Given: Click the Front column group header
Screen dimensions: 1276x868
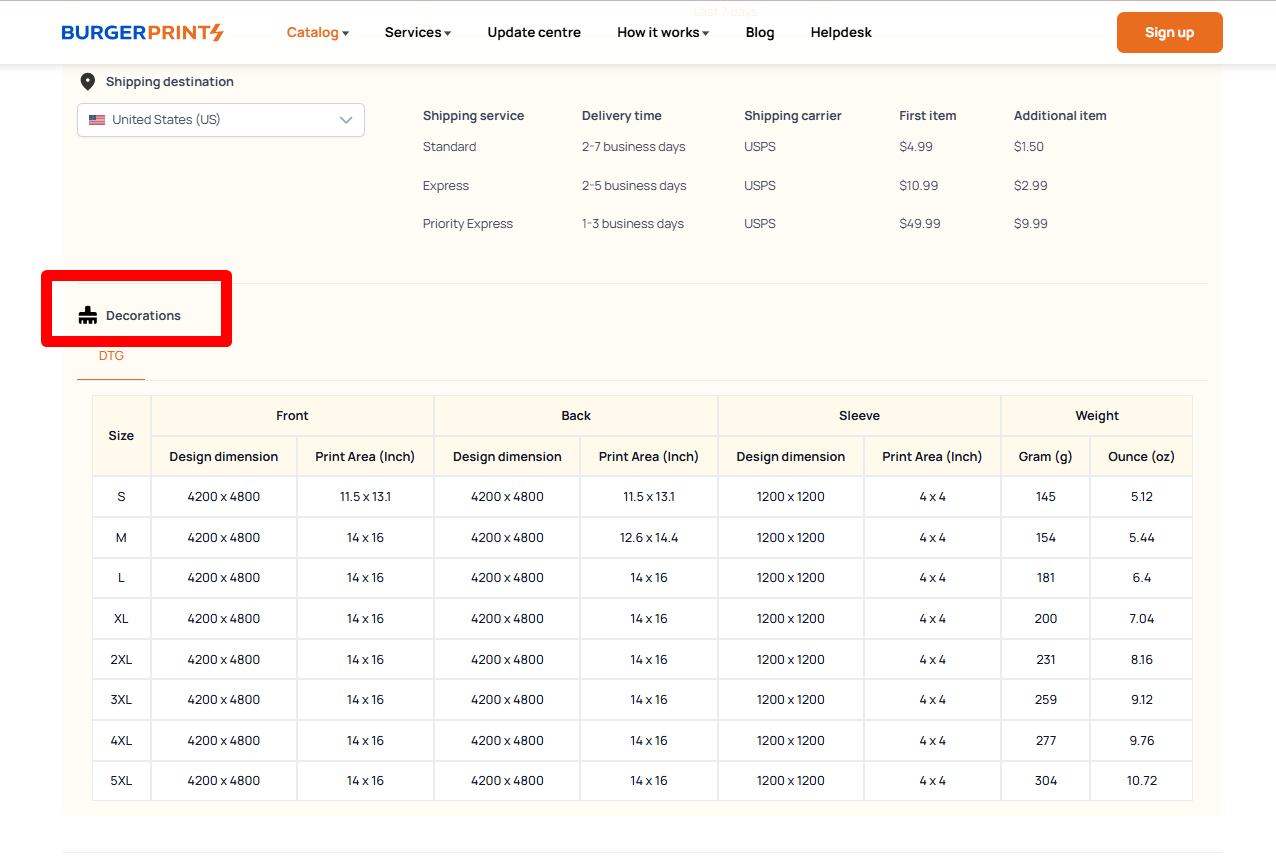Looking at the screenshot, I should pos(292,416).
